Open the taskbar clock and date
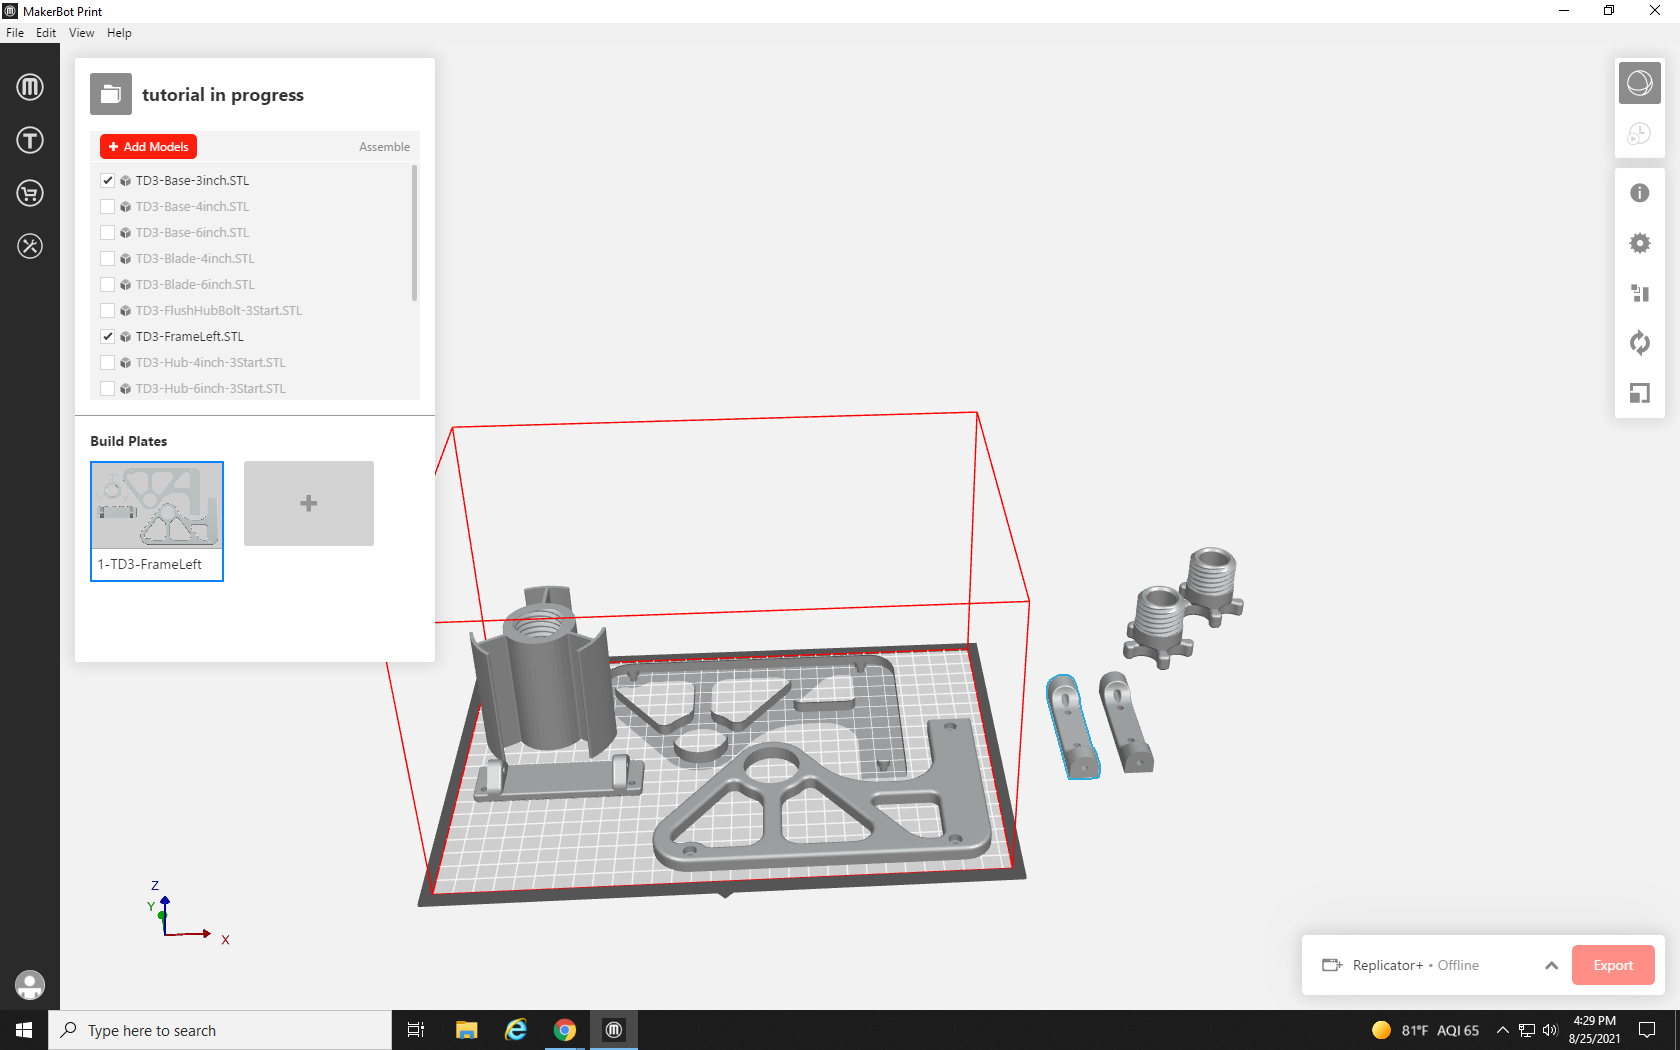Image resolution: width=1680 pixels, height=1050 pixels. [x=1594, y=1030]
